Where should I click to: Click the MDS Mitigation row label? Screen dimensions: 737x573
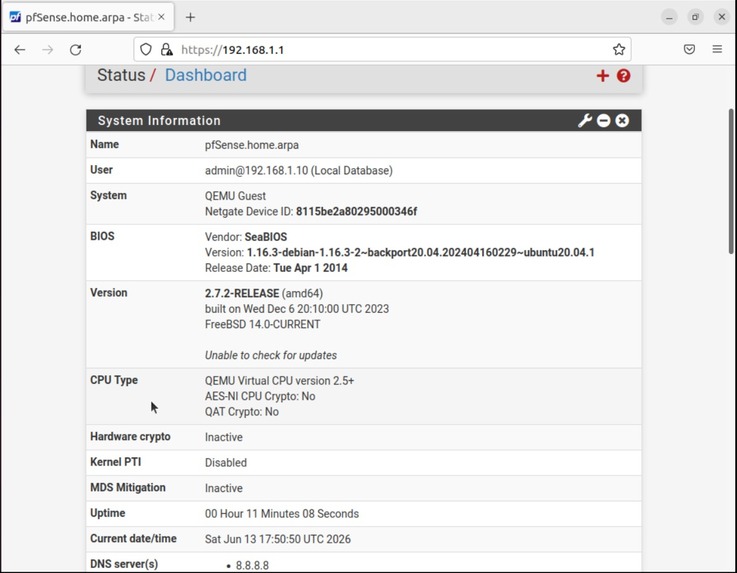click(x=128, y=487)
